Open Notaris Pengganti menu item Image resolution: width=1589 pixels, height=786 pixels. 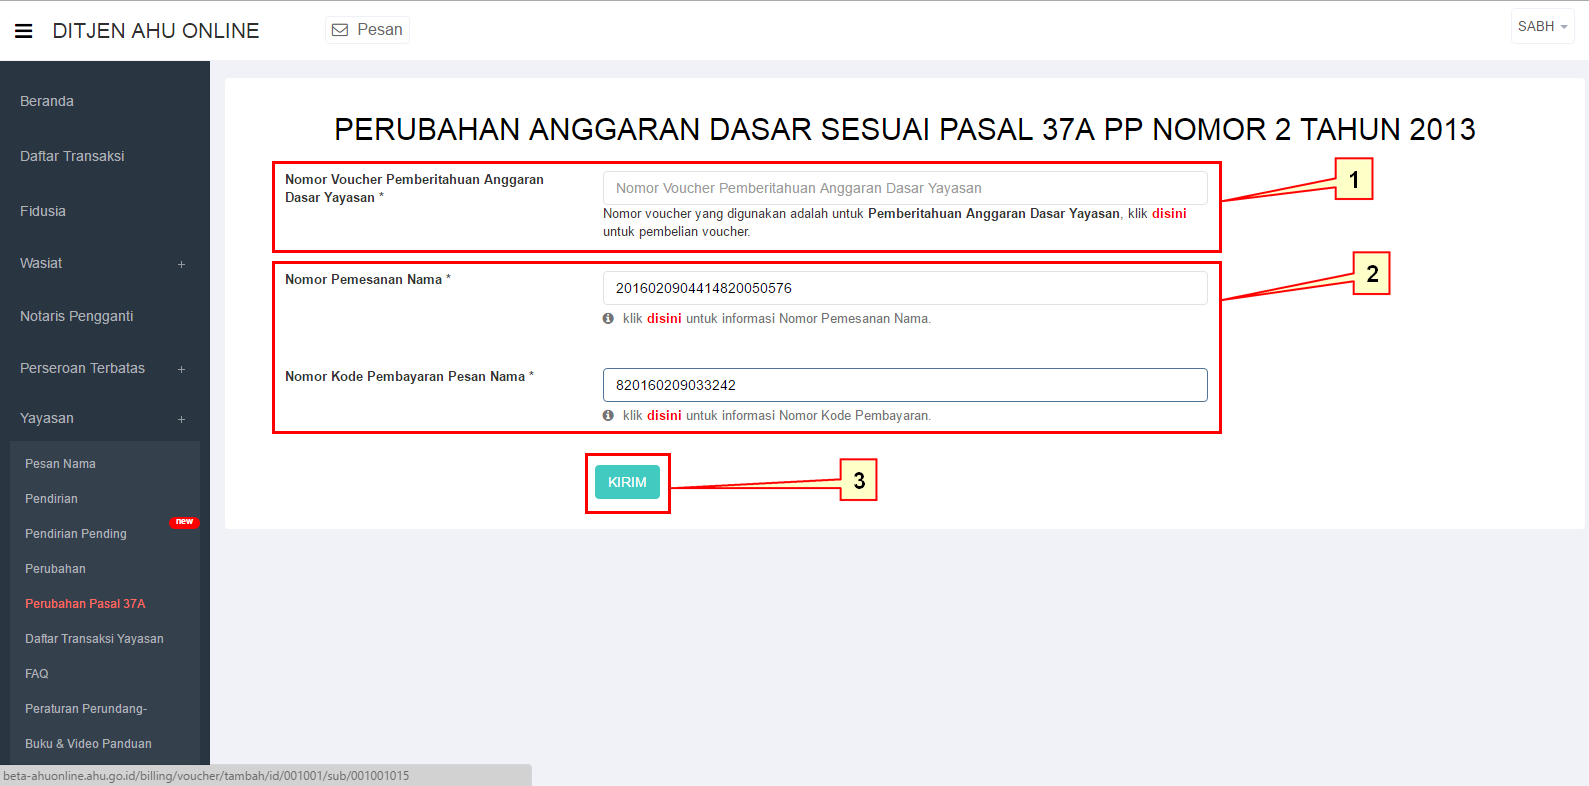(x=76, y=316)
